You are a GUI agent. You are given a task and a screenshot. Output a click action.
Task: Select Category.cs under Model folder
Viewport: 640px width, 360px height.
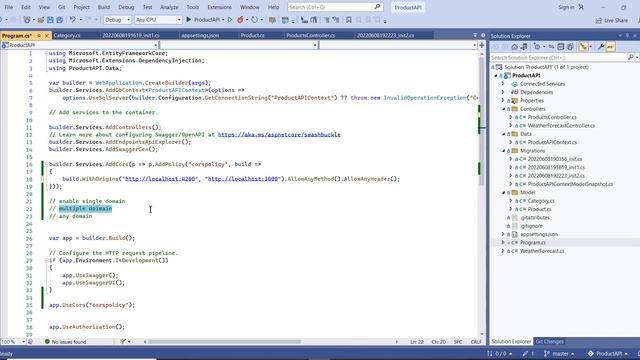click(541, 201)
